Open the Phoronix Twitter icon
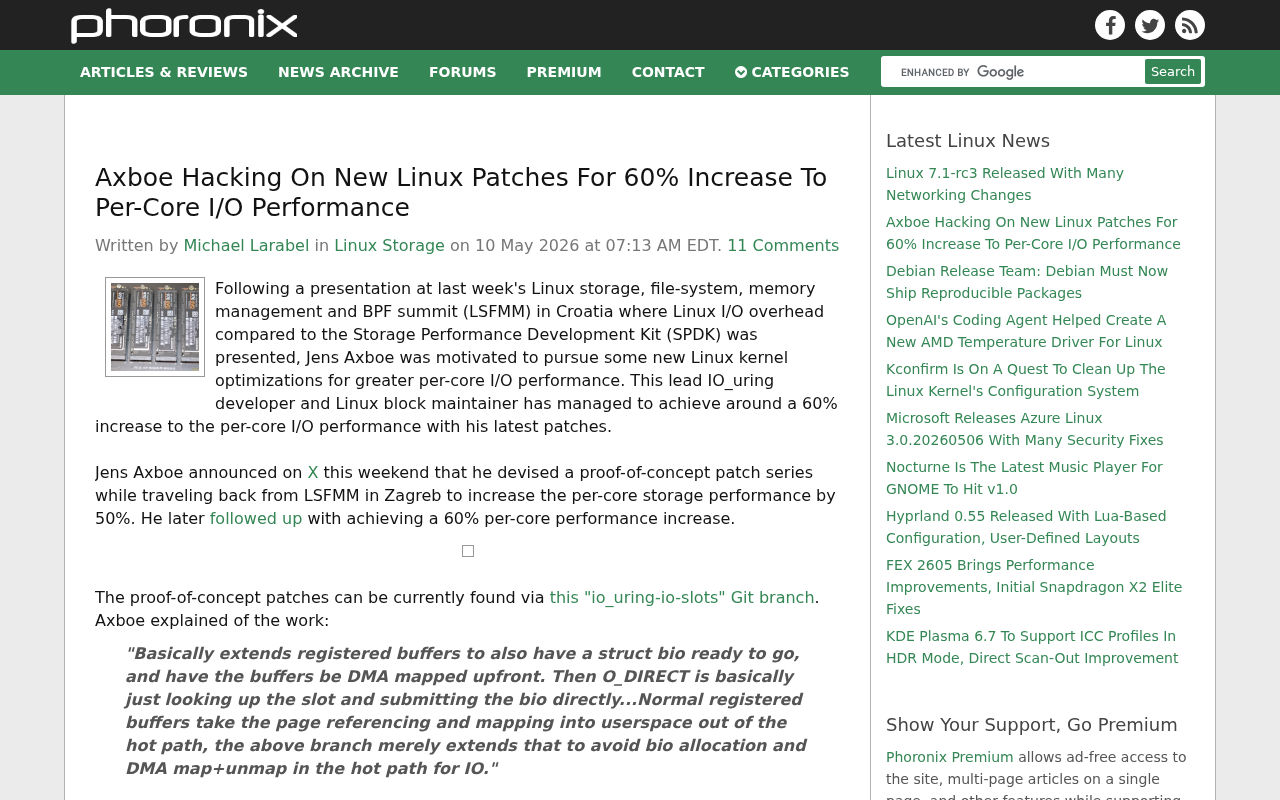 tap(1150, 25)
